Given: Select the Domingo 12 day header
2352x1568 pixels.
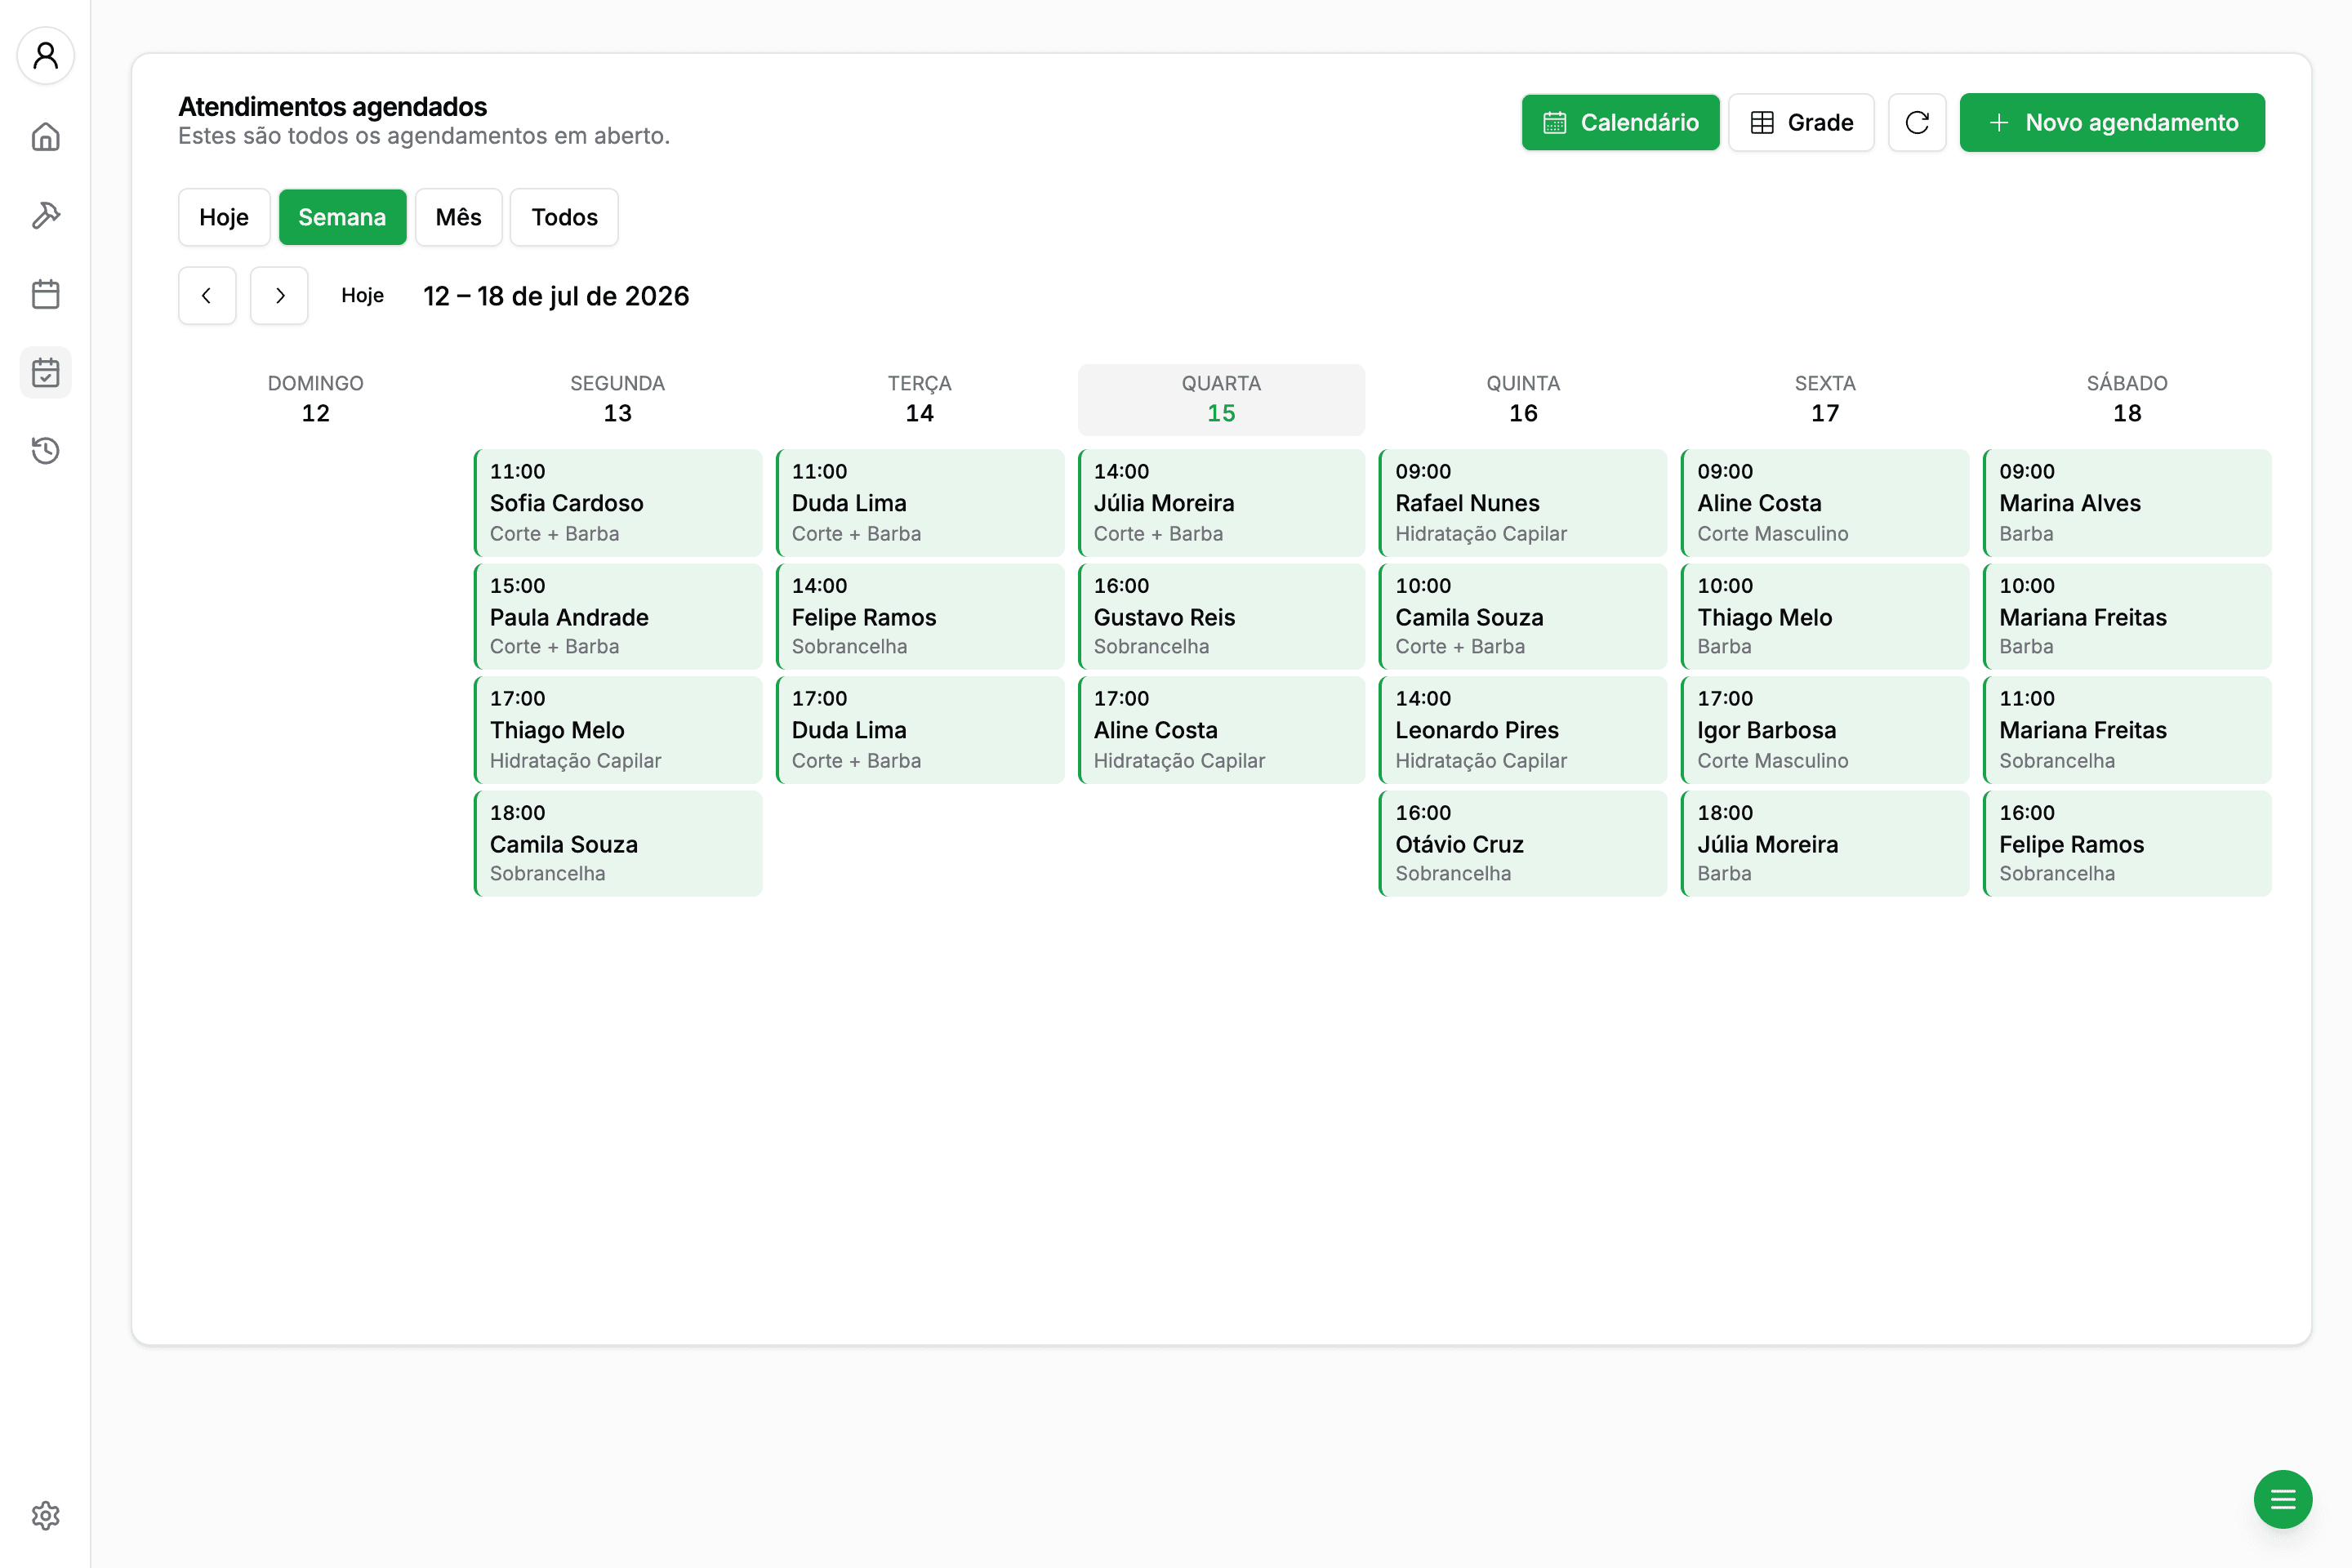Looking at the screenshot, I should [316, 399].
